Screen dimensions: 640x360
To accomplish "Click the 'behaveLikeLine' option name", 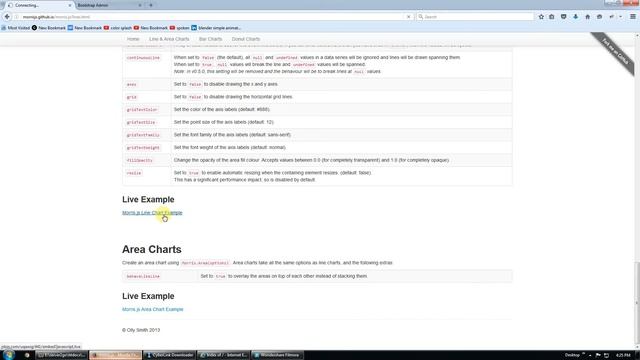I will tap(143, 276).
